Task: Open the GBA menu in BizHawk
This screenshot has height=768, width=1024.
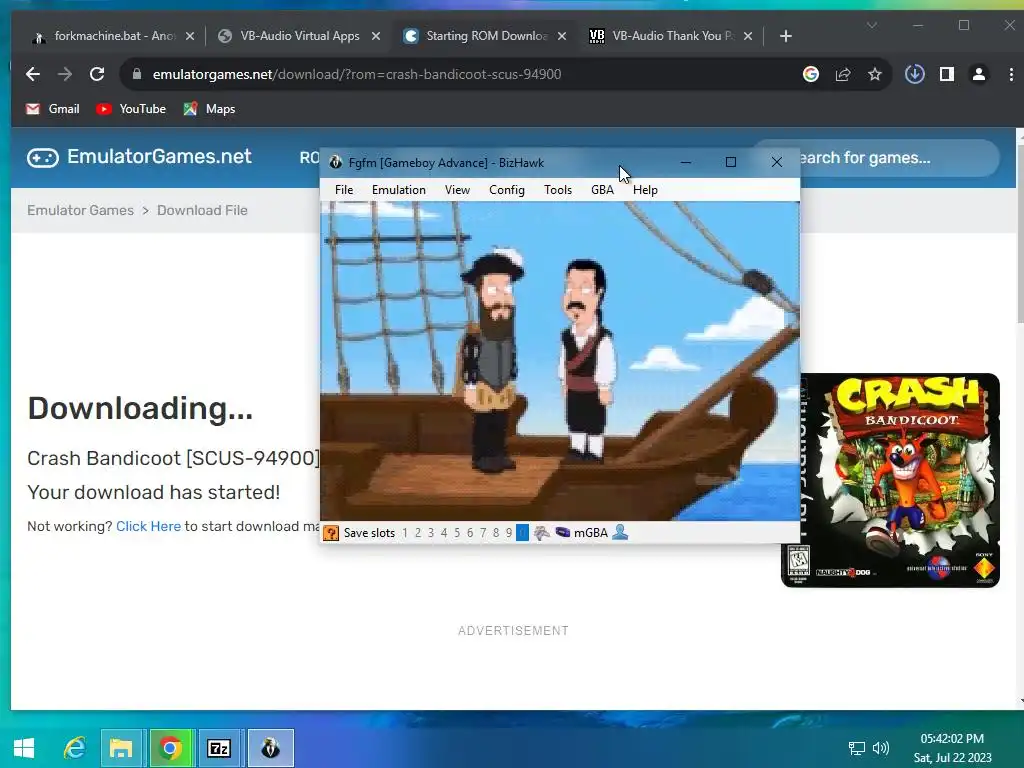Action: [602, 190]
